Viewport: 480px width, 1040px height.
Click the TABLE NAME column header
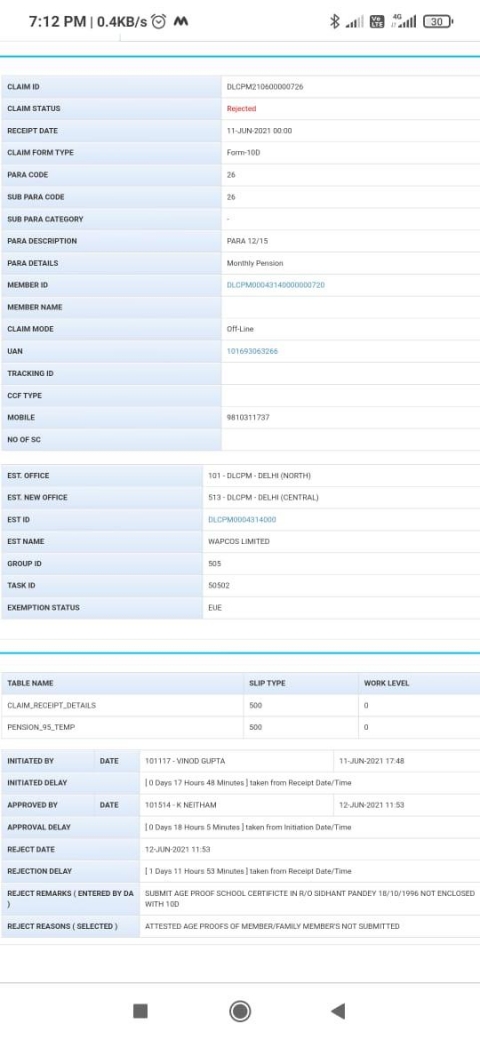click(30, 683)
